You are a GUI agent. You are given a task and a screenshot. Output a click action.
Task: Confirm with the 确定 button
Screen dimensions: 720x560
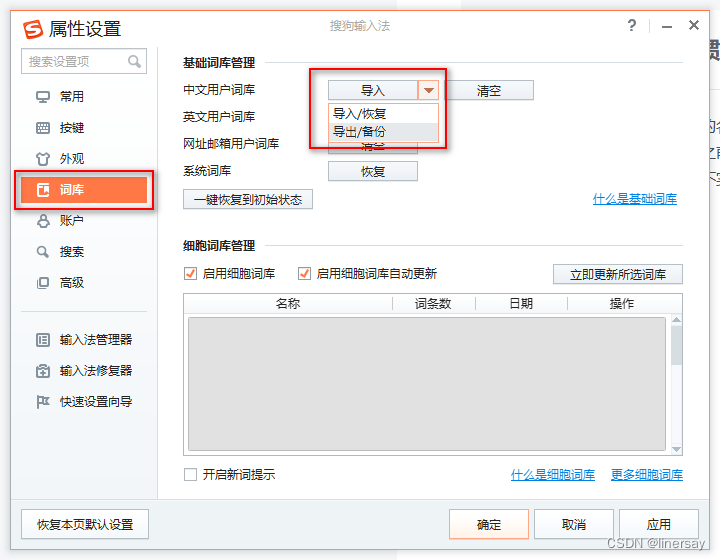(489, 524)
